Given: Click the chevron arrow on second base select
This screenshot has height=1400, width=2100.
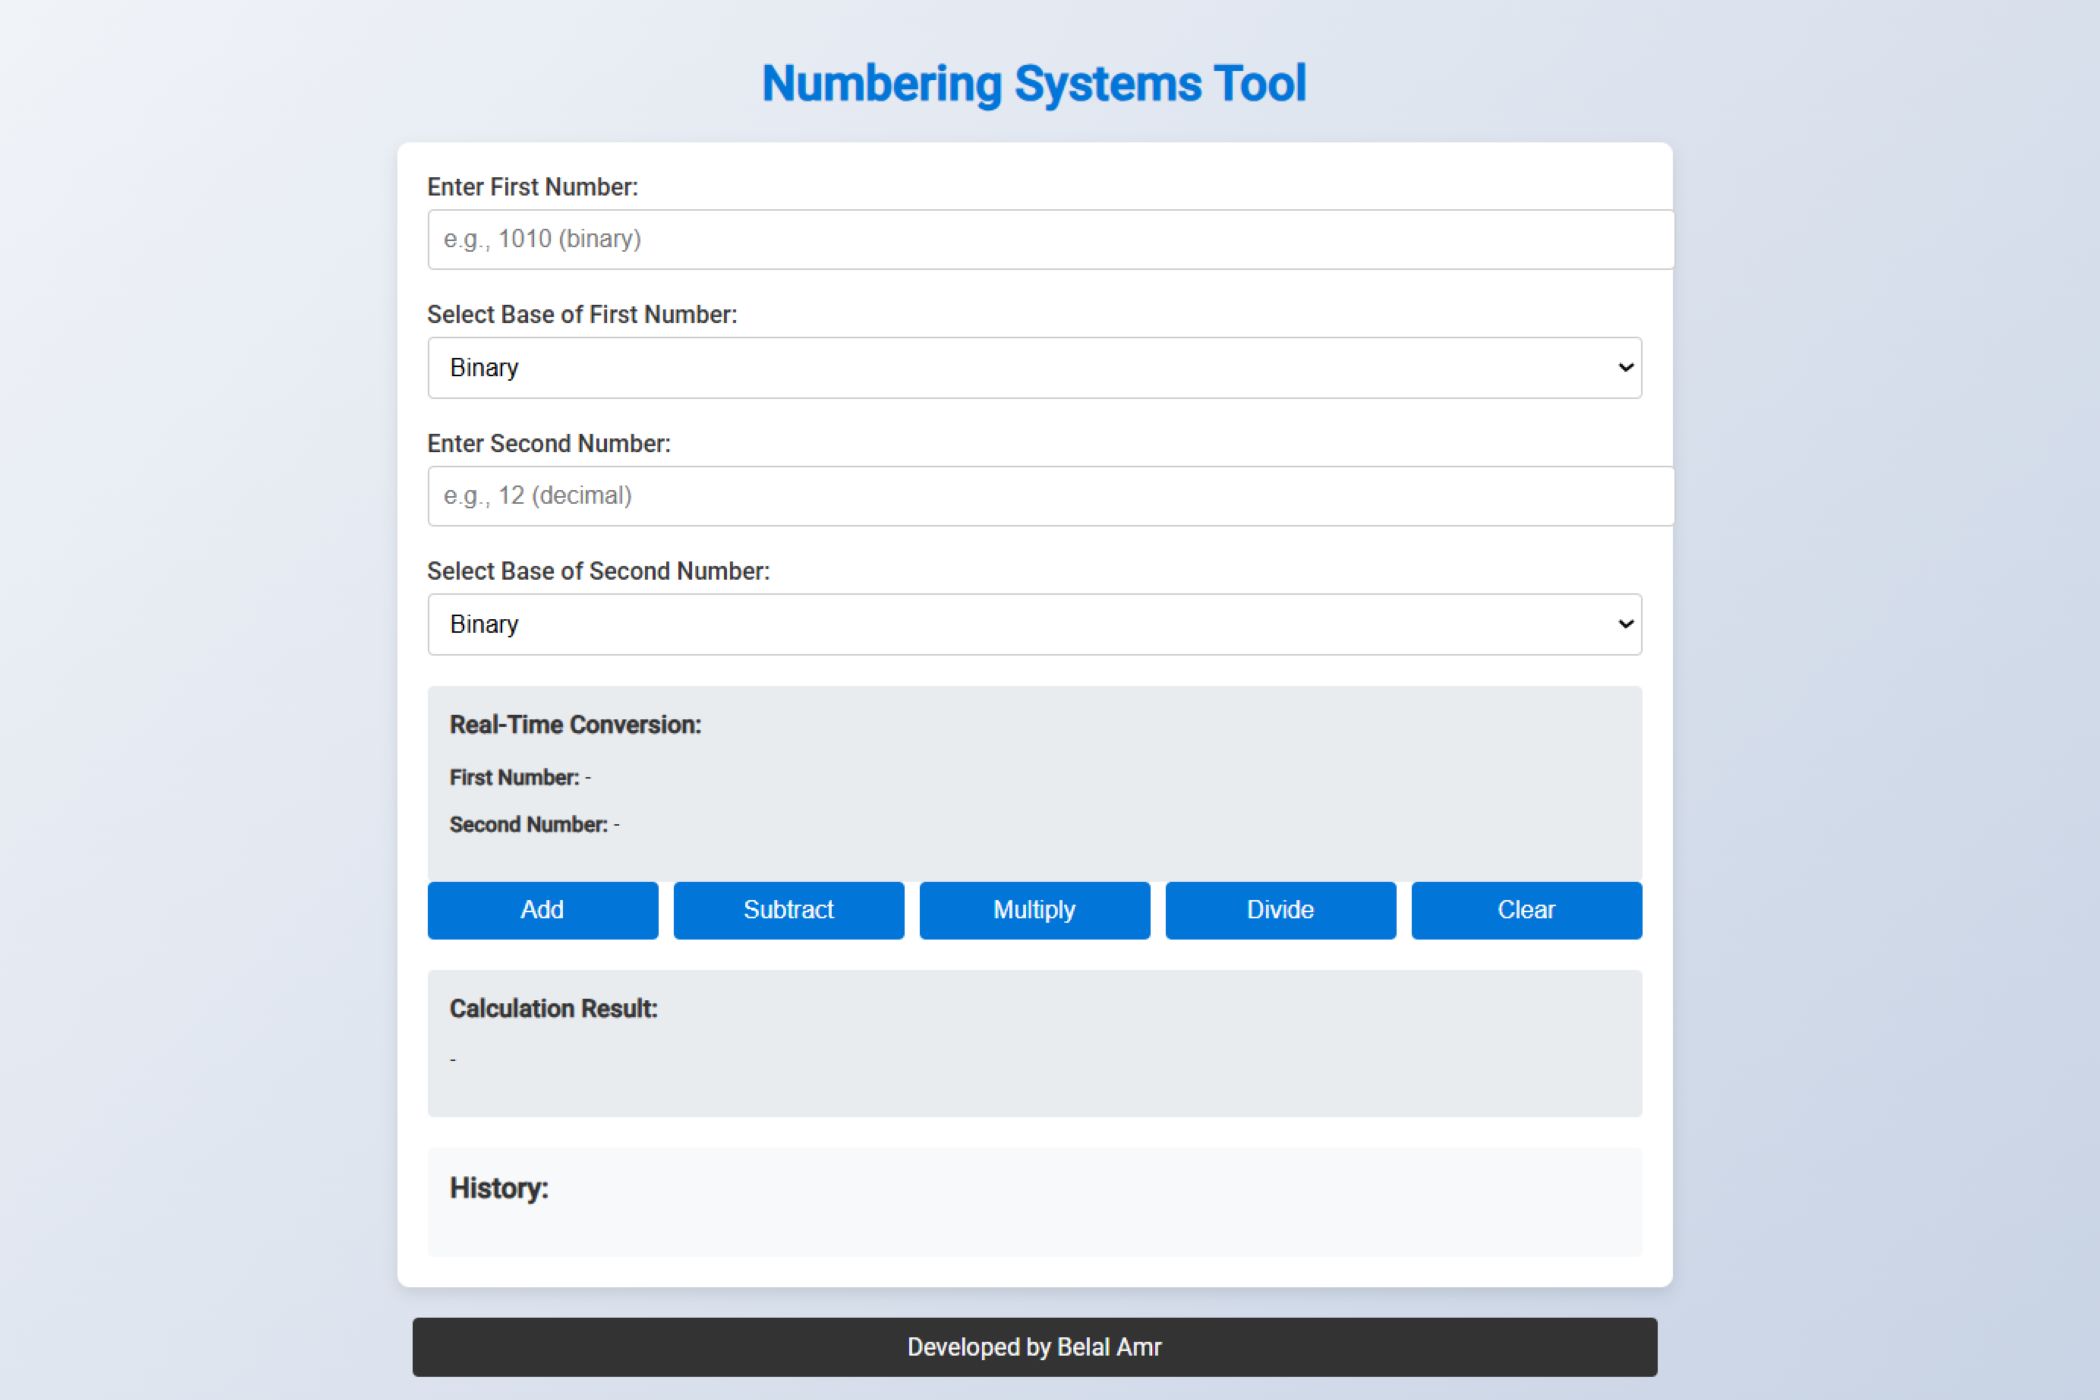Looking at the screenshot, I should point(1625,625).
